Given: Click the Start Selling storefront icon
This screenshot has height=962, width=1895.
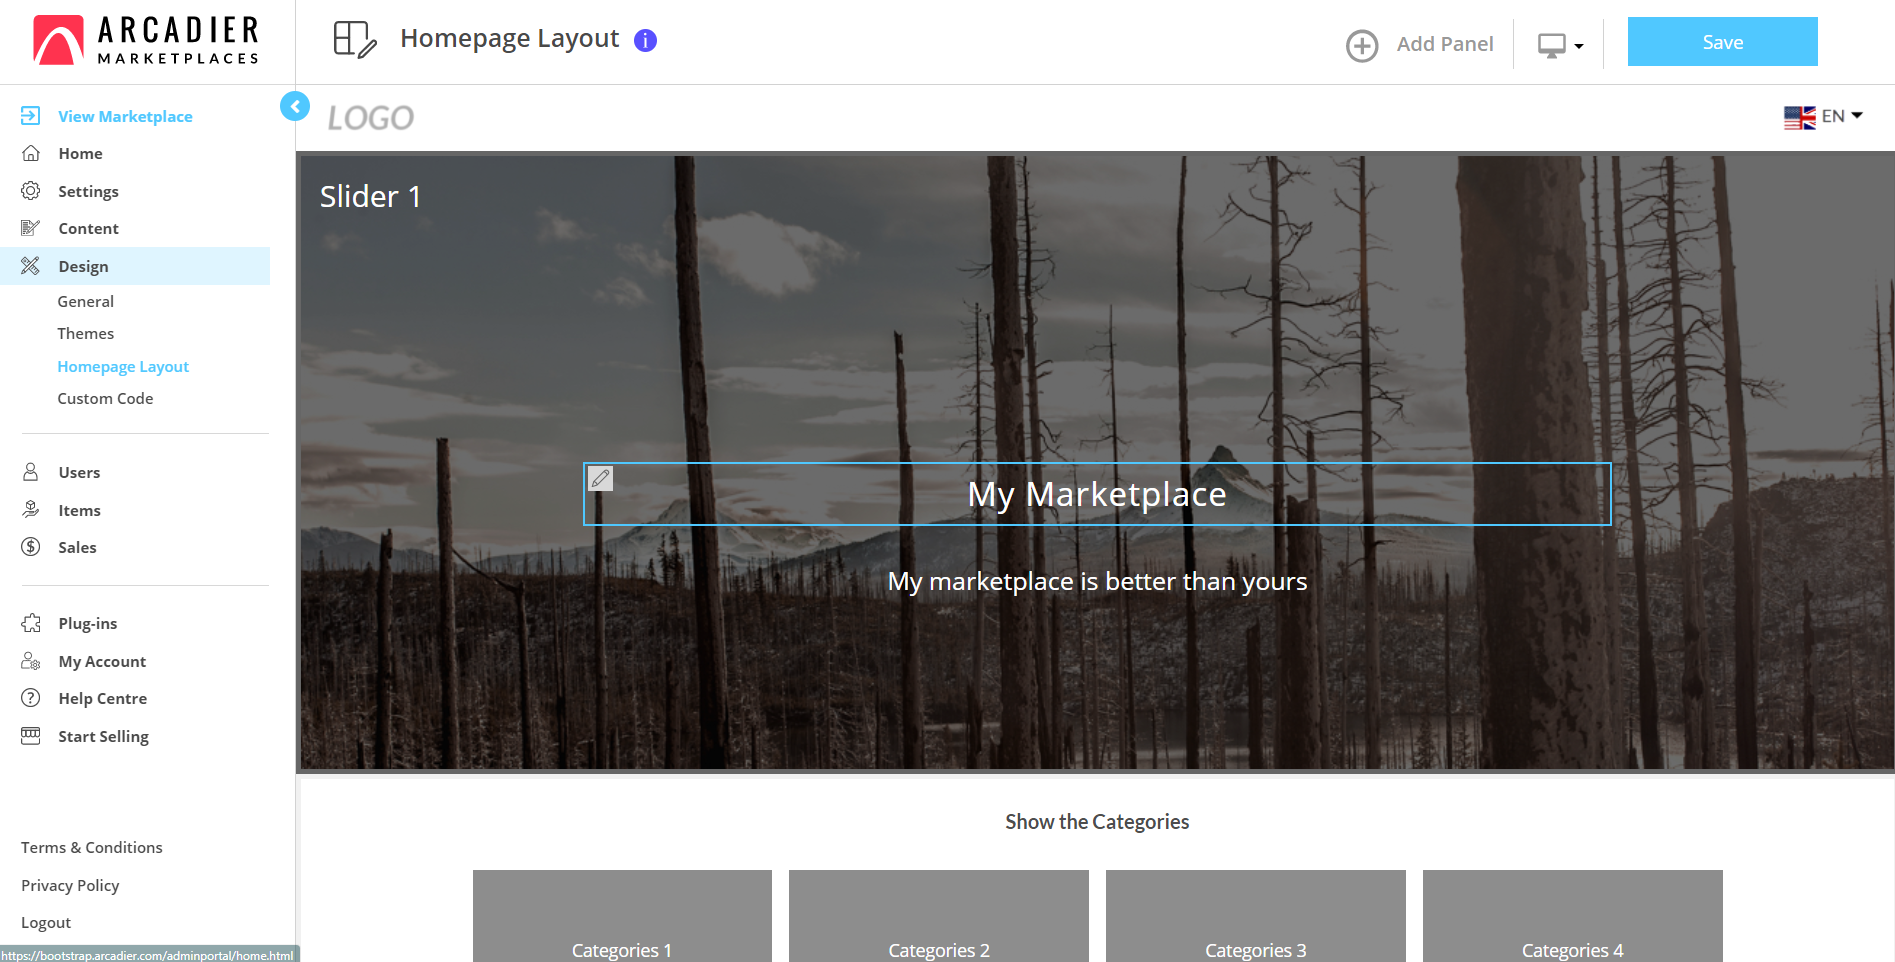Looking at the screenshot, I should tap(31, 736).
